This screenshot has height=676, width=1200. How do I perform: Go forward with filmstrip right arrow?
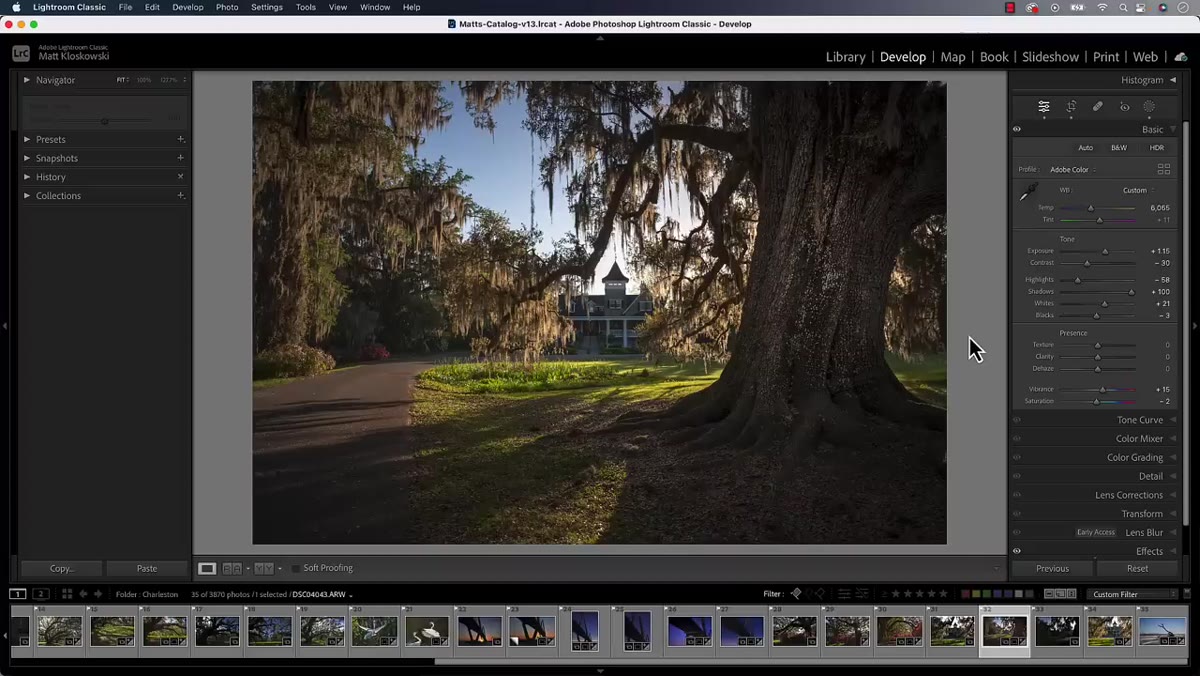tap(98, 594)
